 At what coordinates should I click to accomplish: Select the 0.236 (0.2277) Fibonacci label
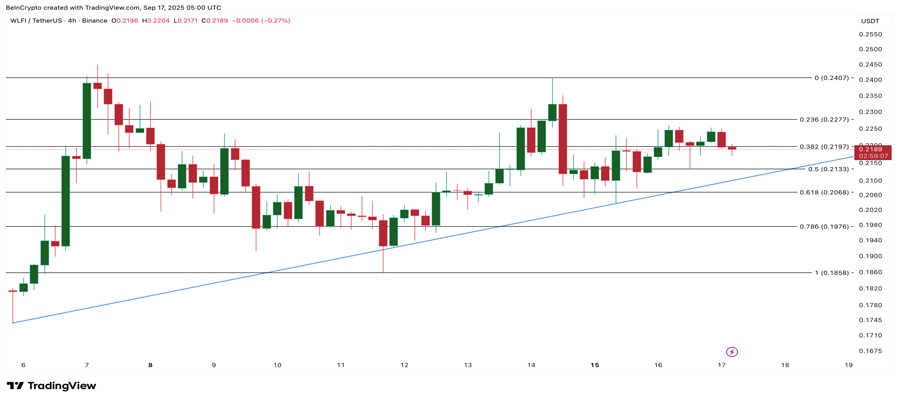[x=826, y=119]
